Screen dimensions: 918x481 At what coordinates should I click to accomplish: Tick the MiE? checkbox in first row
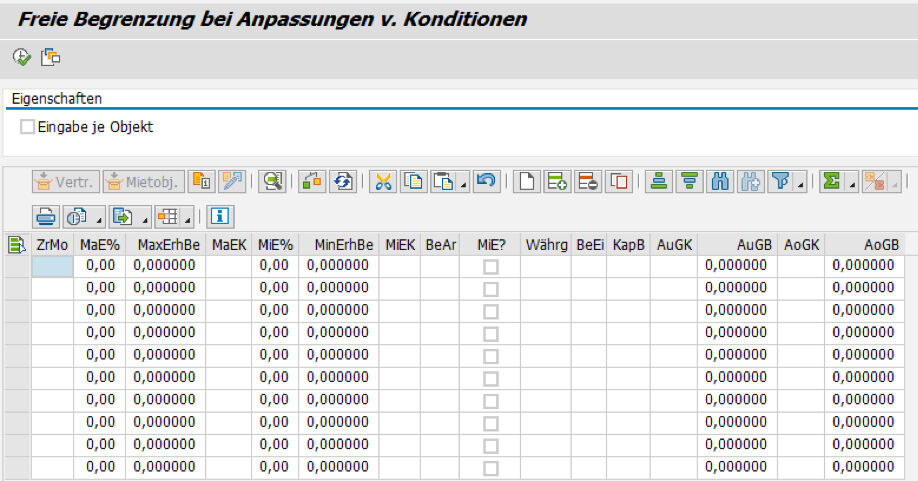coord(490,266)
